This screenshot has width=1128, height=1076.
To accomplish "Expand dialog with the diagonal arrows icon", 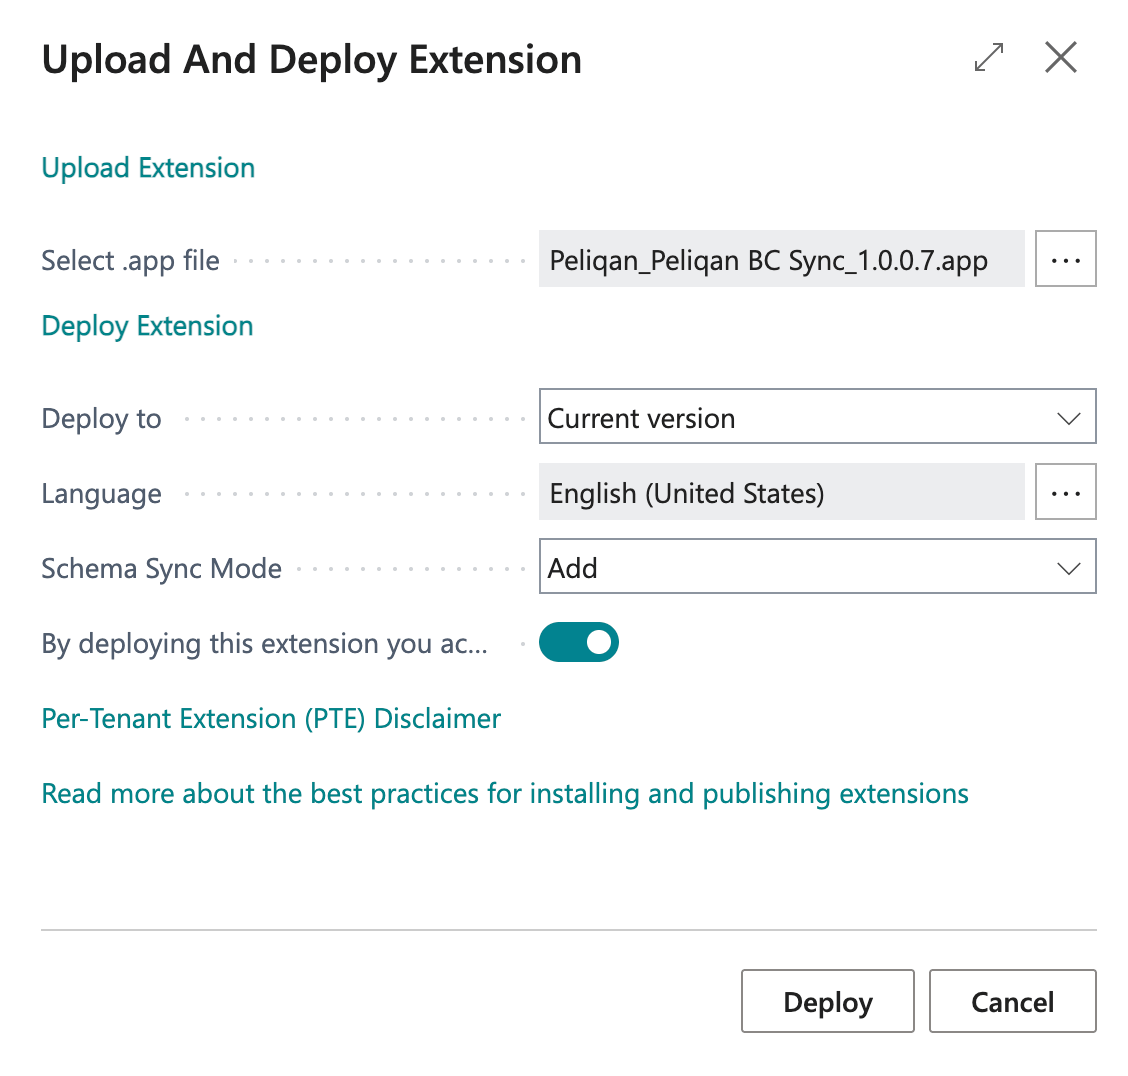I will click(x=988, y=58).
